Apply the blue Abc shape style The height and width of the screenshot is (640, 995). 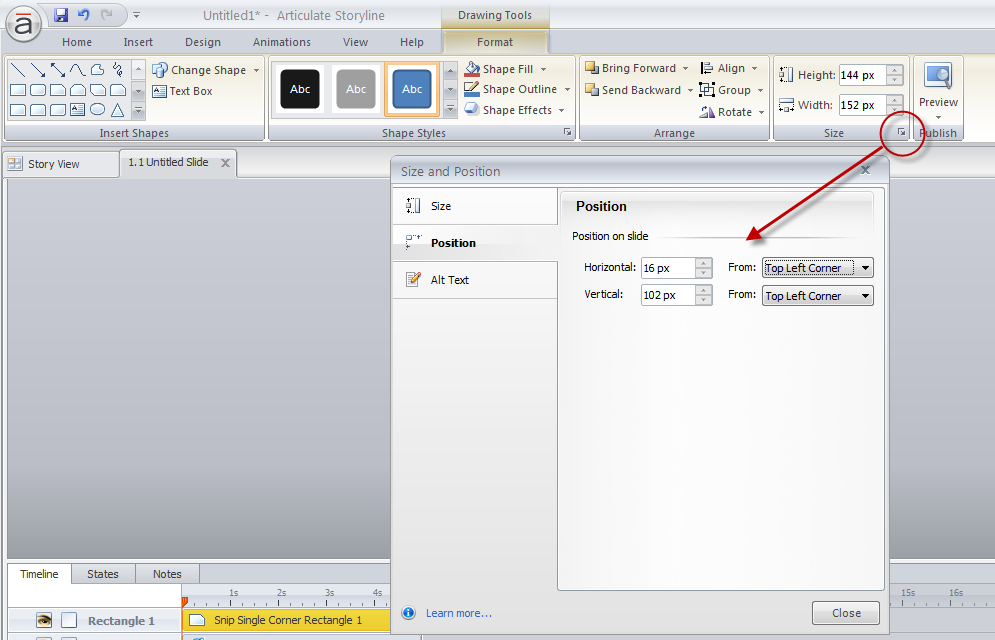412,89
